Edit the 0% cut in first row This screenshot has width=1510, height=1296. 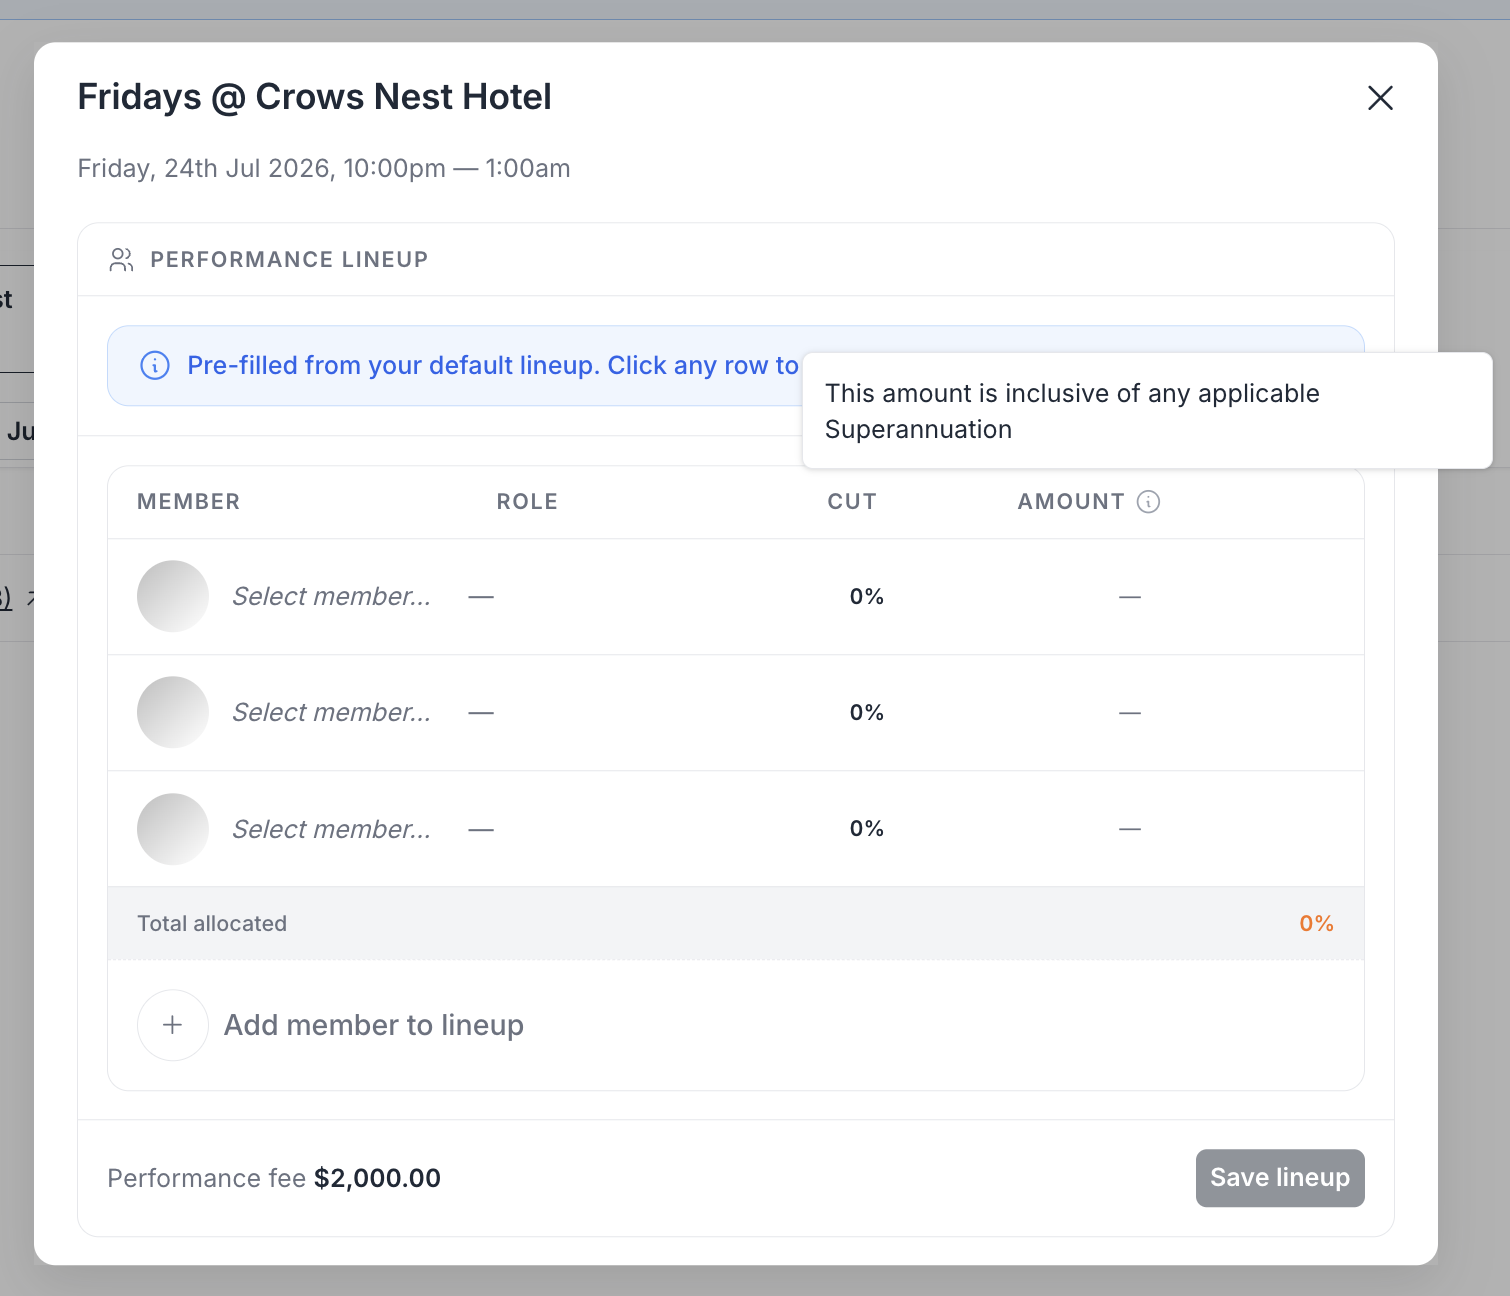(x=866, y=597)
